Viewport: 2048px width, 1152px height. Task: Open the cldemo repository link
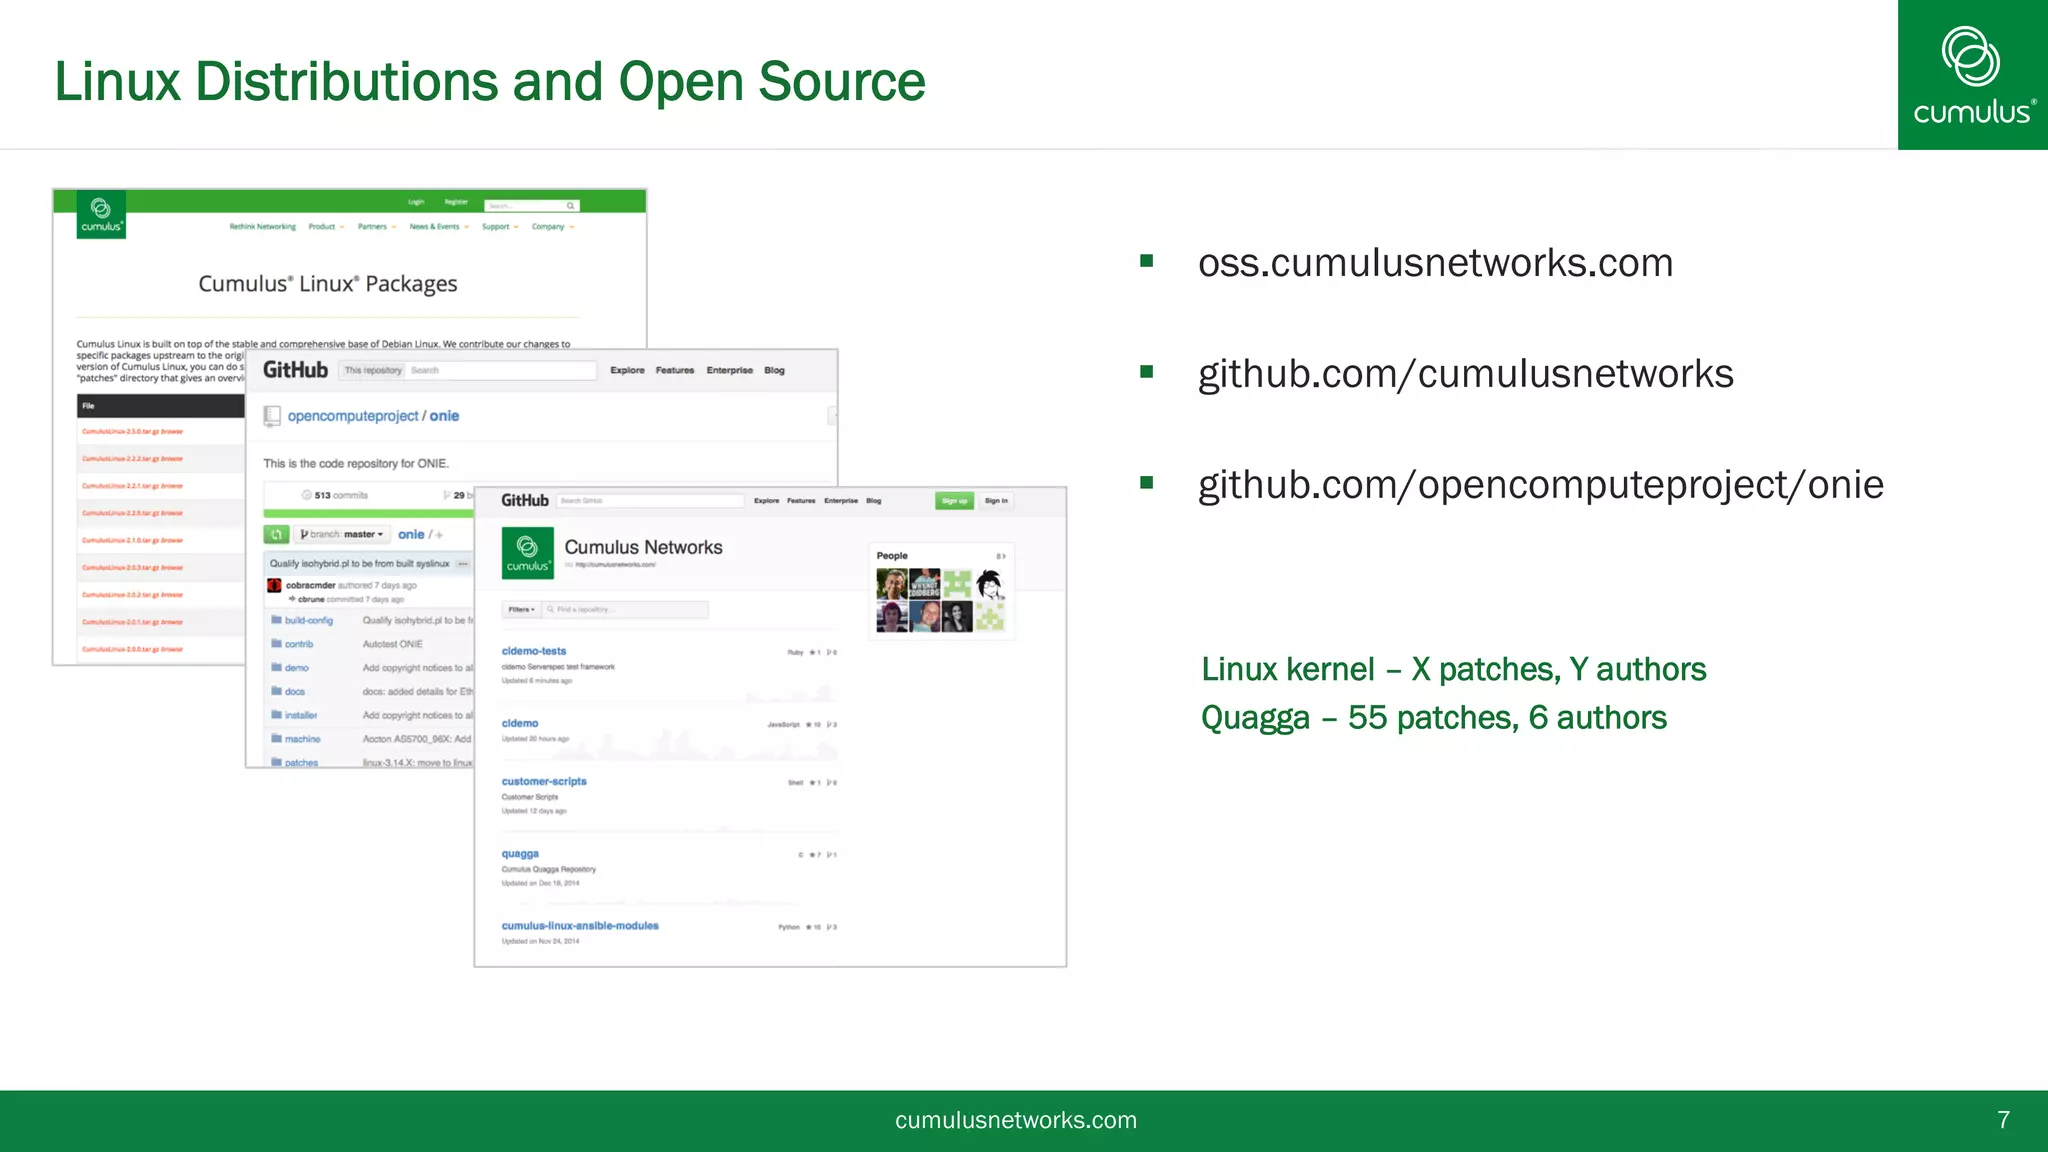[x=520, y=723]
